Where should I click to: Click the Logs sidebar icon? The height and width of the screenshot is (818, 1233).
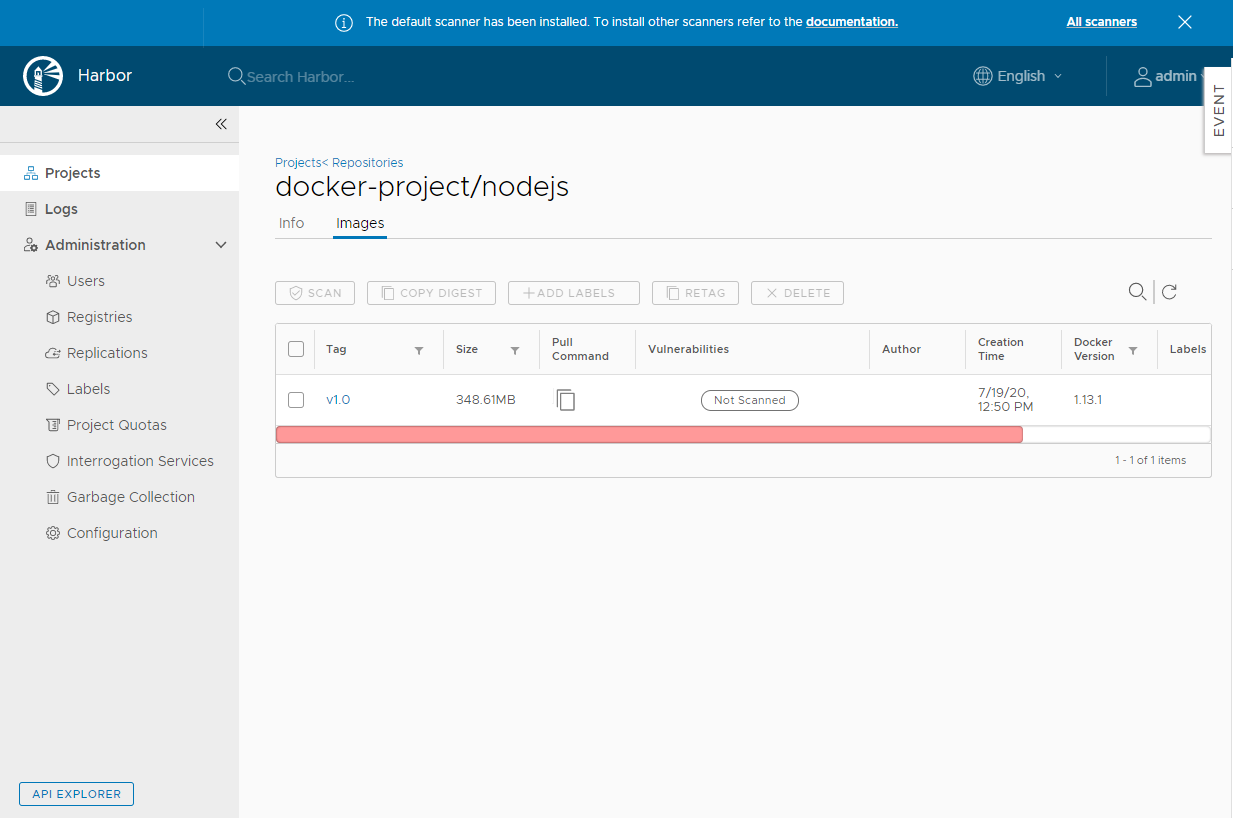click(x=31, y=209)
